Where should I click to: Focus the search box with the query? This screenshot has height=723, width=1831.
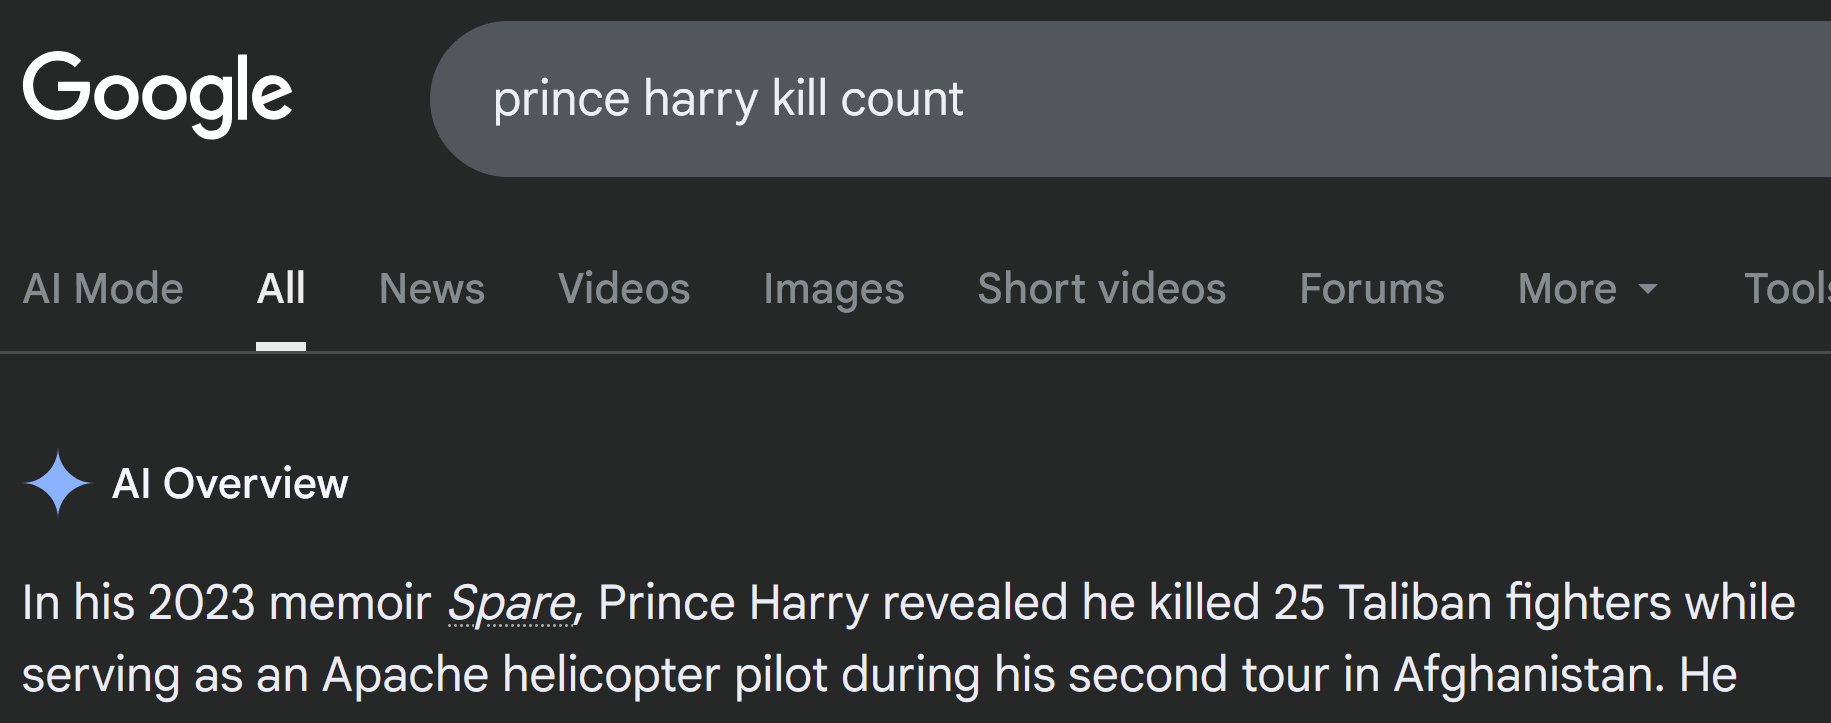point(1300,99)
